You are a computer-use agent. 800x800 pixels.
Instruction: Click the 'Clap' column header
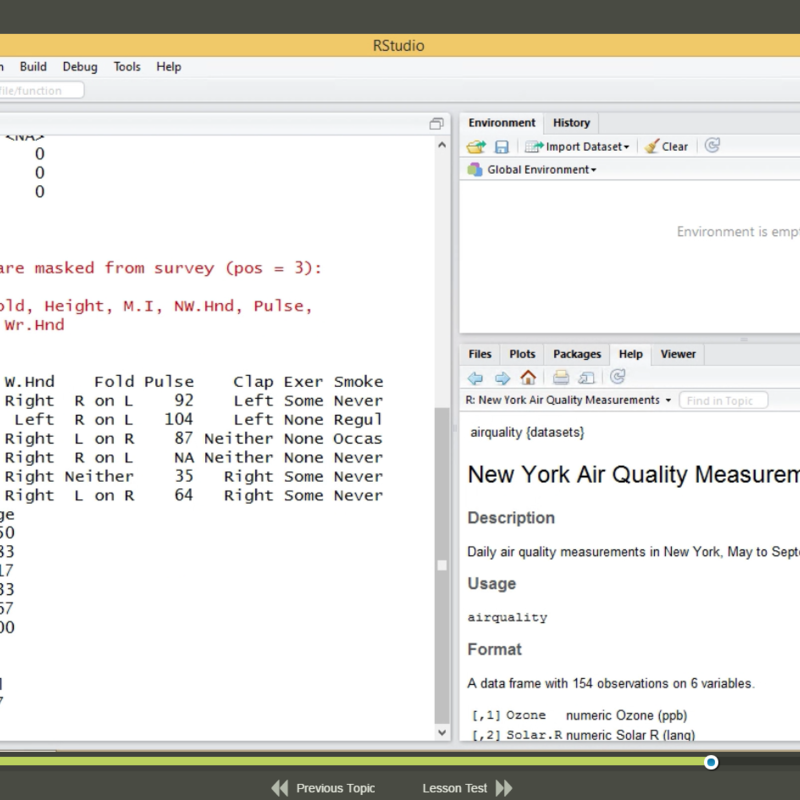point(253,382)
